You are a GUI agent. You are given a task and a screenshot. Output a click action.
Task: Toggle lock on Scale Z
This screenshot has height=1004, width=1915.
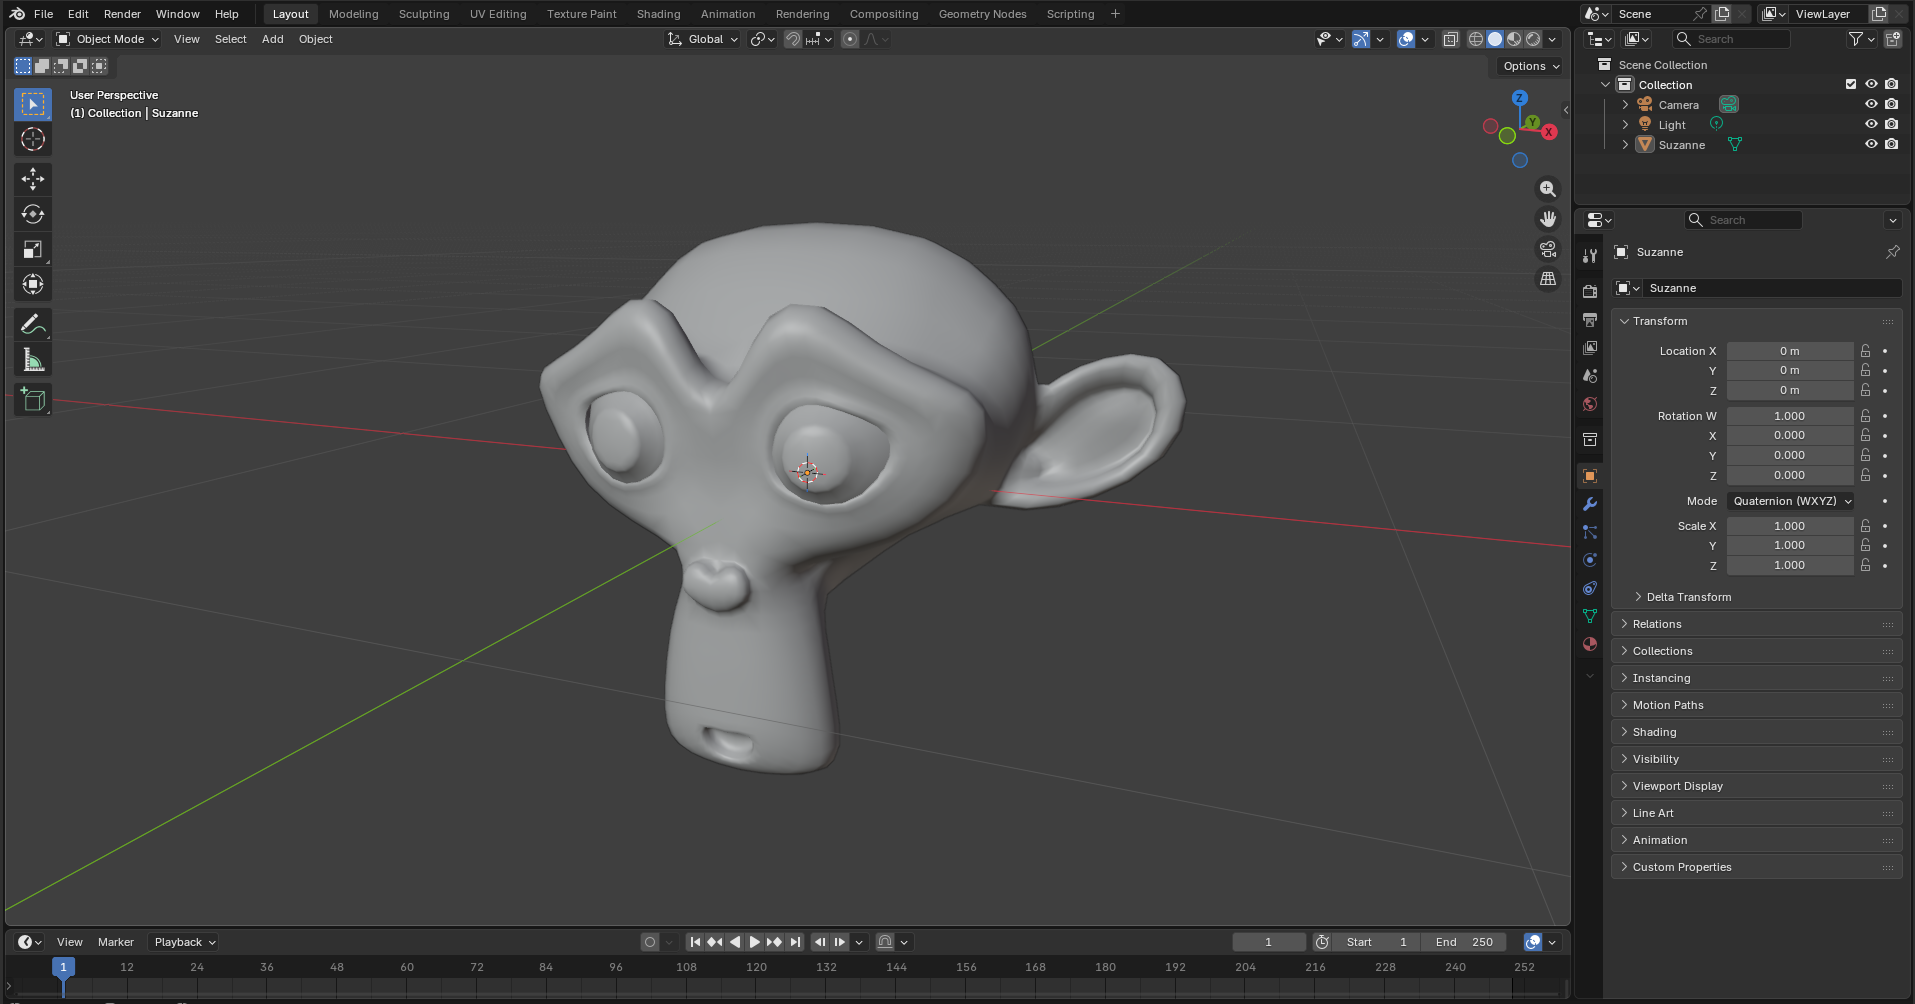point(1866,565)
